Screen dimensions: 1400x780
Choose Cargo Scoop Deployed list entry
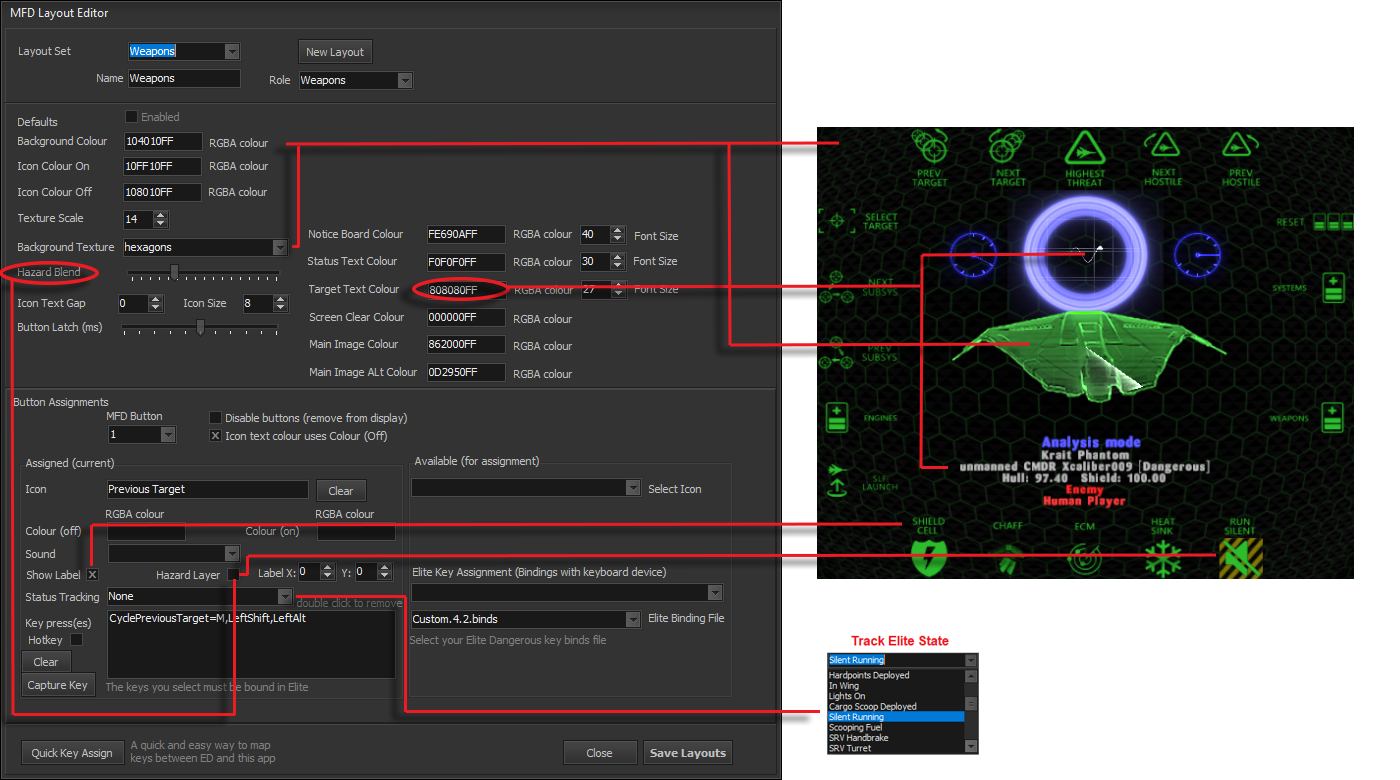click(x=872, y=707)
